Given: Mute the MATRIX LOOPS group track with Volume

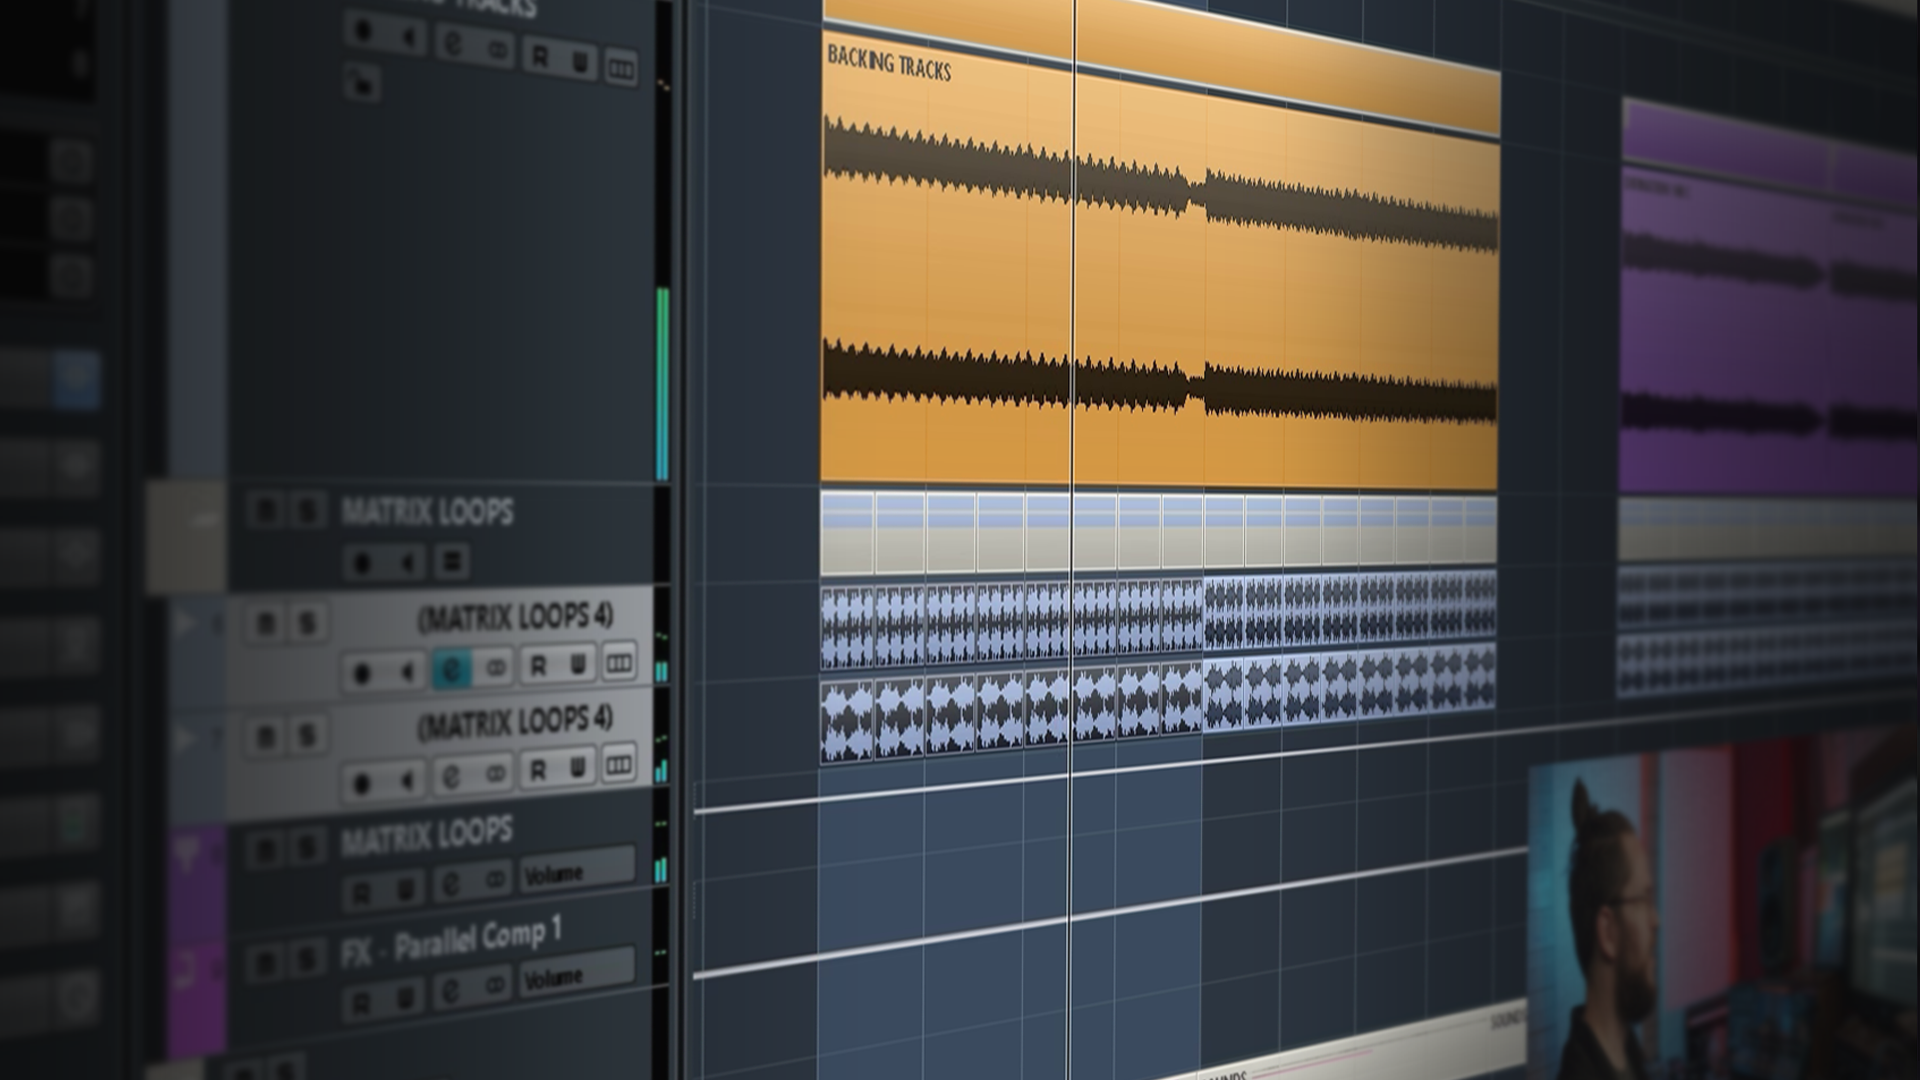Looking at the screenshot, I should 266,851.
